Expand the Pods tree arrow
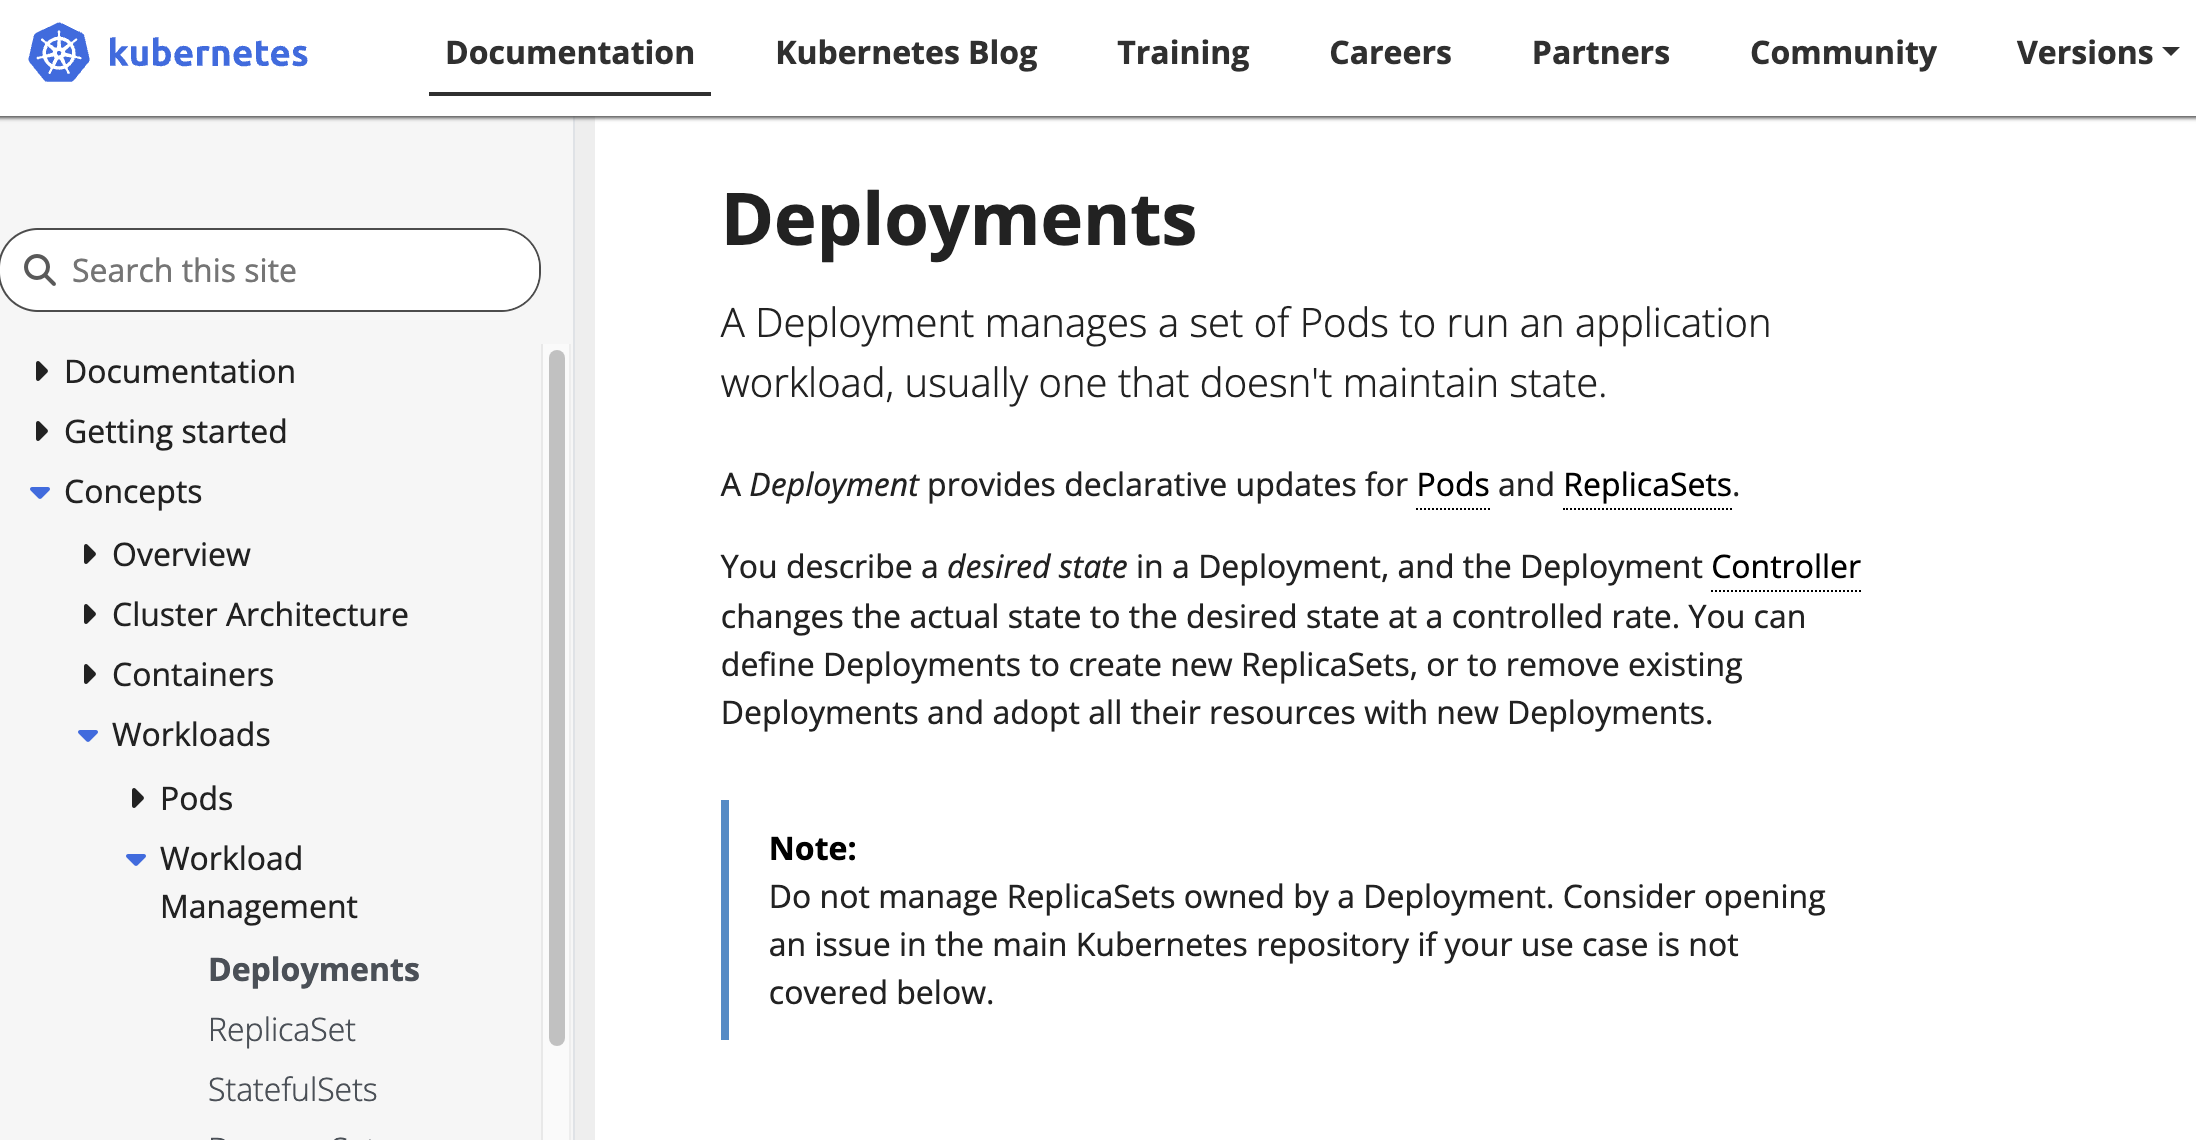 pos(137,798)
